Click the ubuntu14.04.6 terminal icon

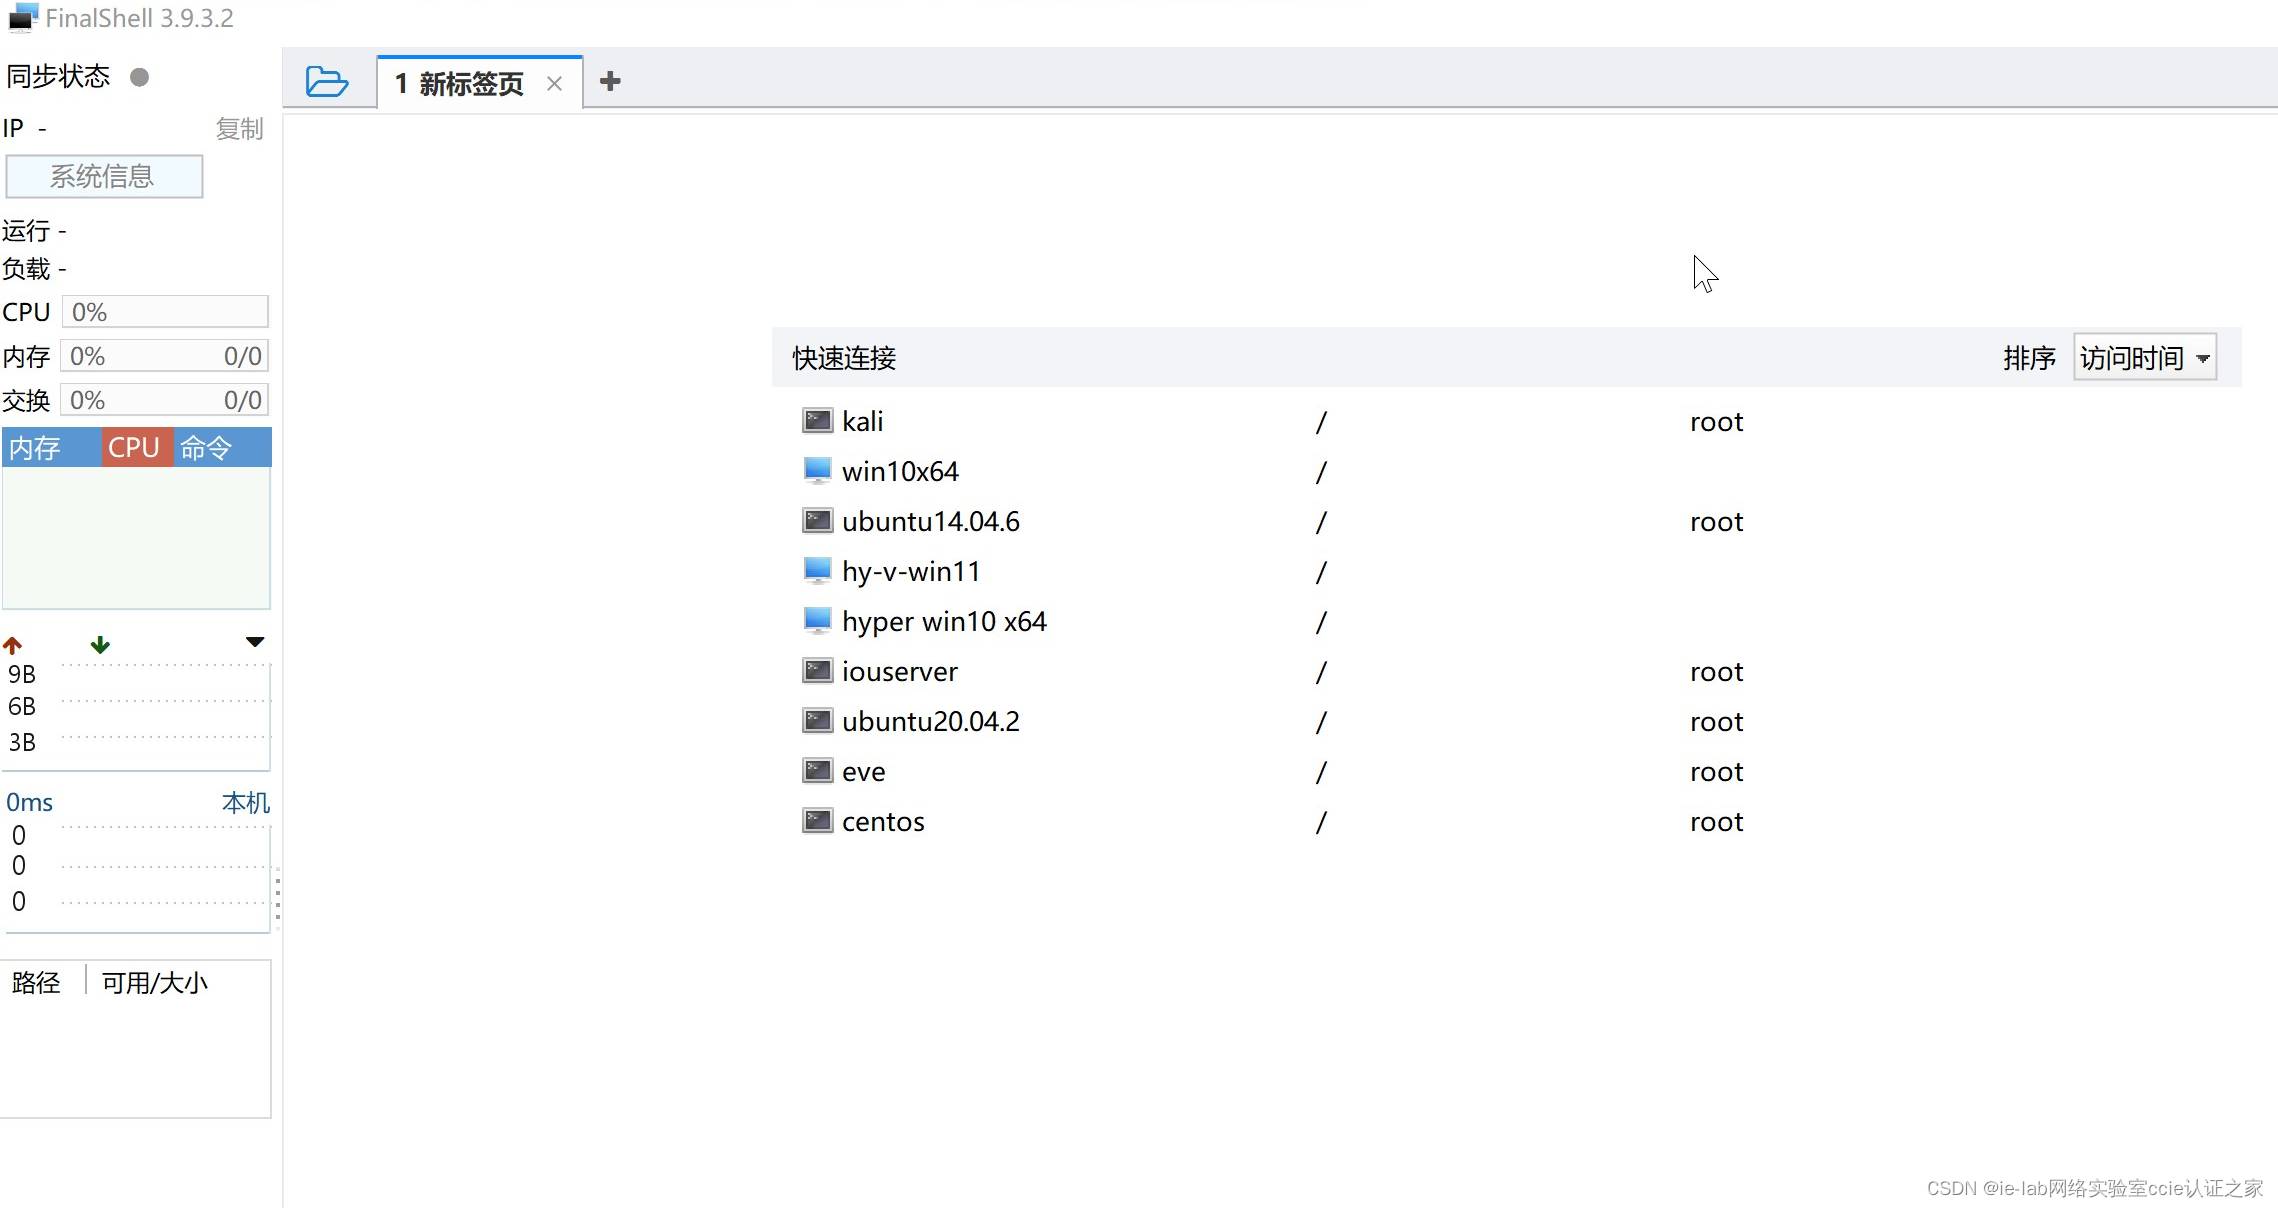(x=818, y=521)
